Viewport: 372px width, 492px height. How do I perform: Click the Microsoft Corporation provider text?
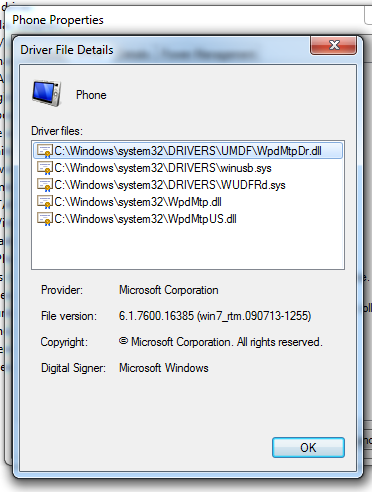coord(169,290)
